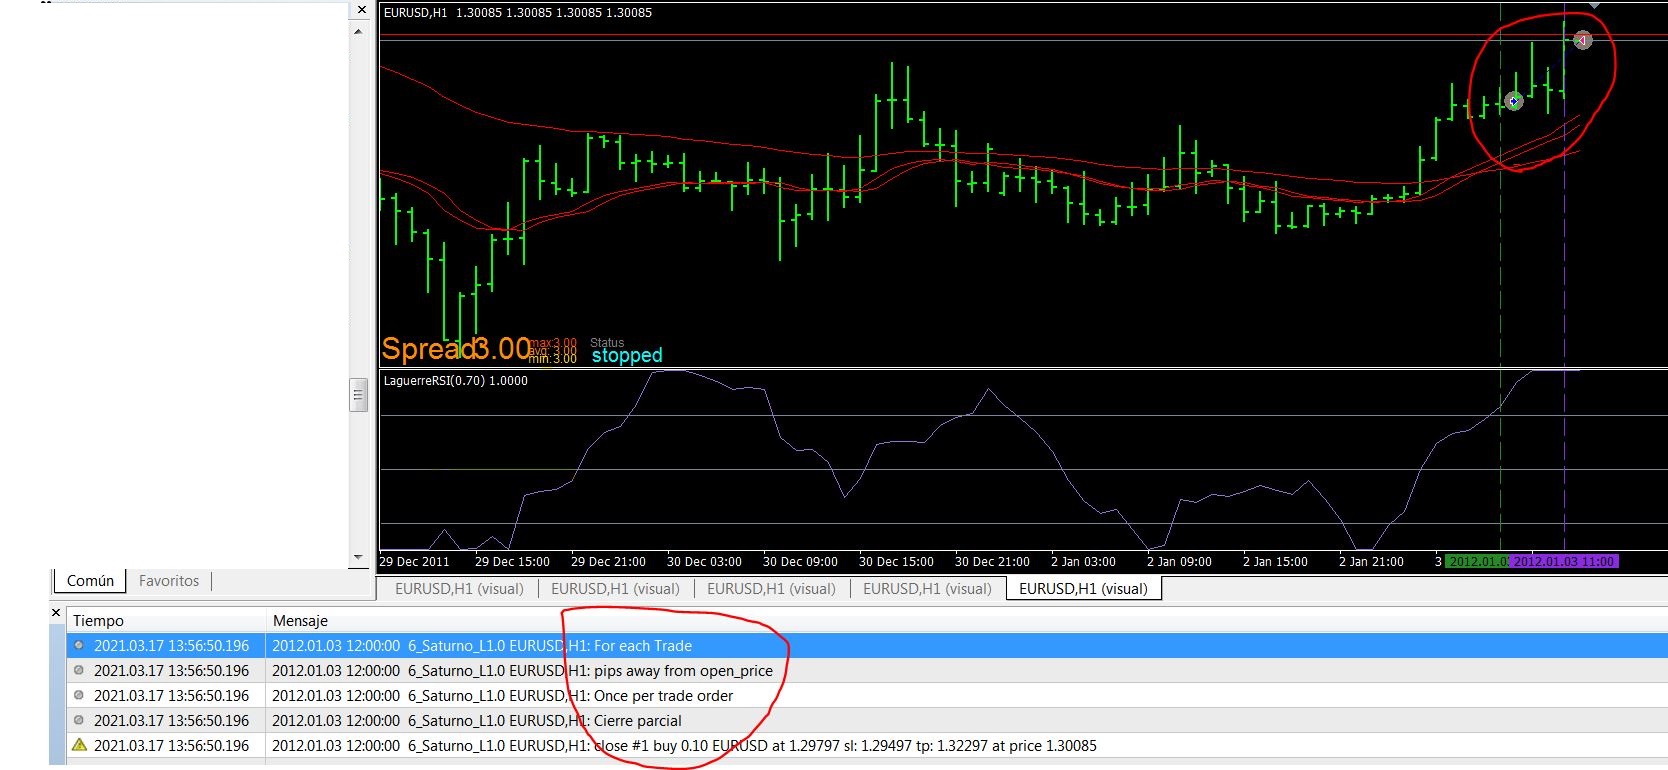Select the active EURUSD,H1 (visual) chart tab
The width and height of the screenshot is (1668, 770).
point(1083,589)
